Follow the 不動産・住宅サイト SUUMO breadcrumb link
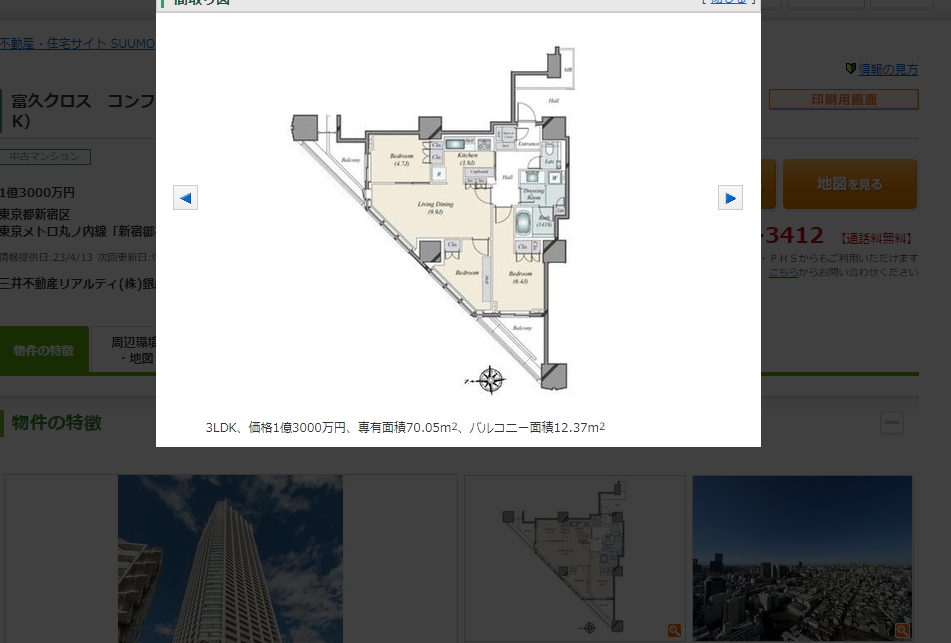The image size is (951, 643). click(78, 44)
